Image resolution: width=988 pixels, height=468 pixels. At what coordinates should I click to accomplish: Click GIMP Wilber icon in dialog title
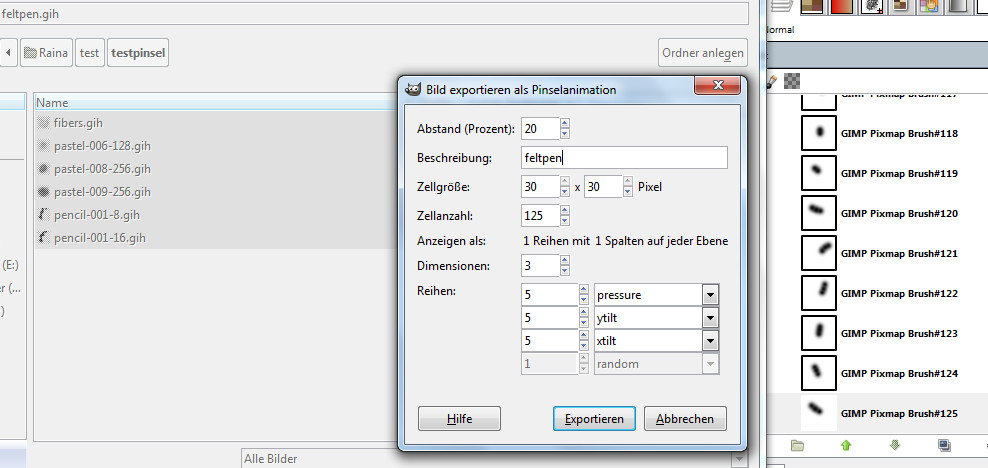[x=413, y=90]
